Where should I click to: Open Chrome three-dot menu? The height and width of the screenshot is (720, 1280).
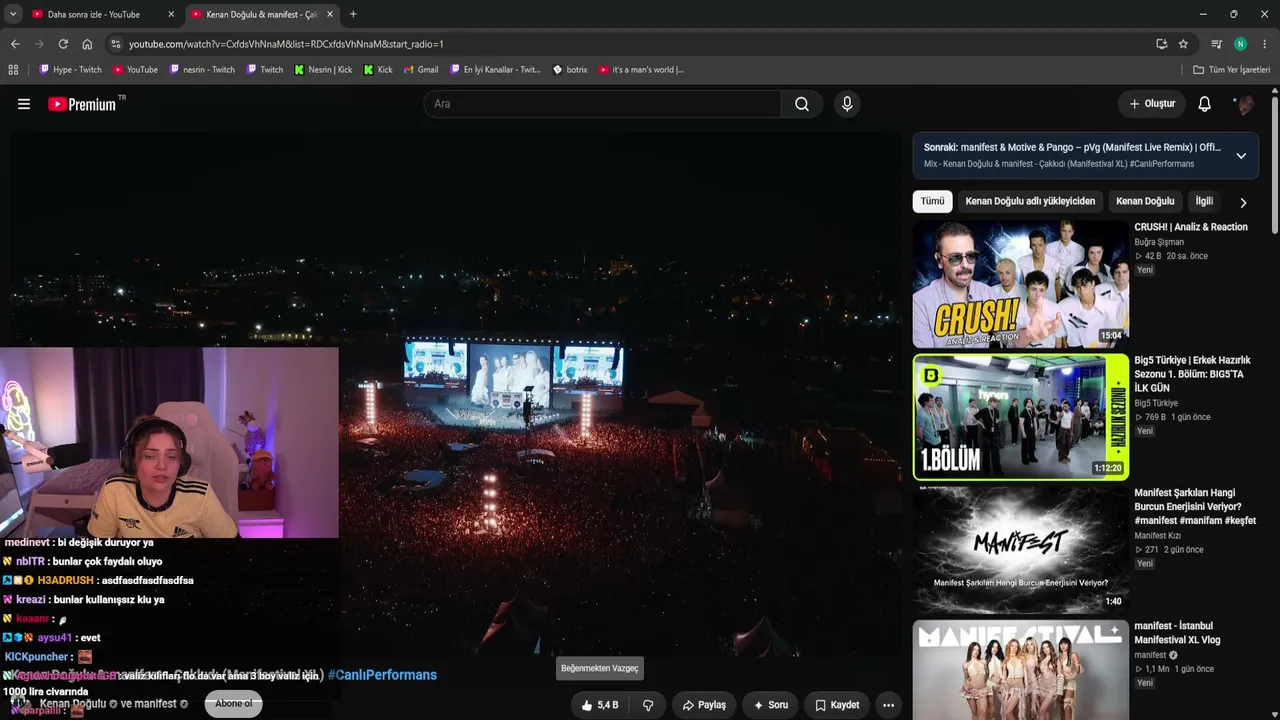pos(1265,44)
